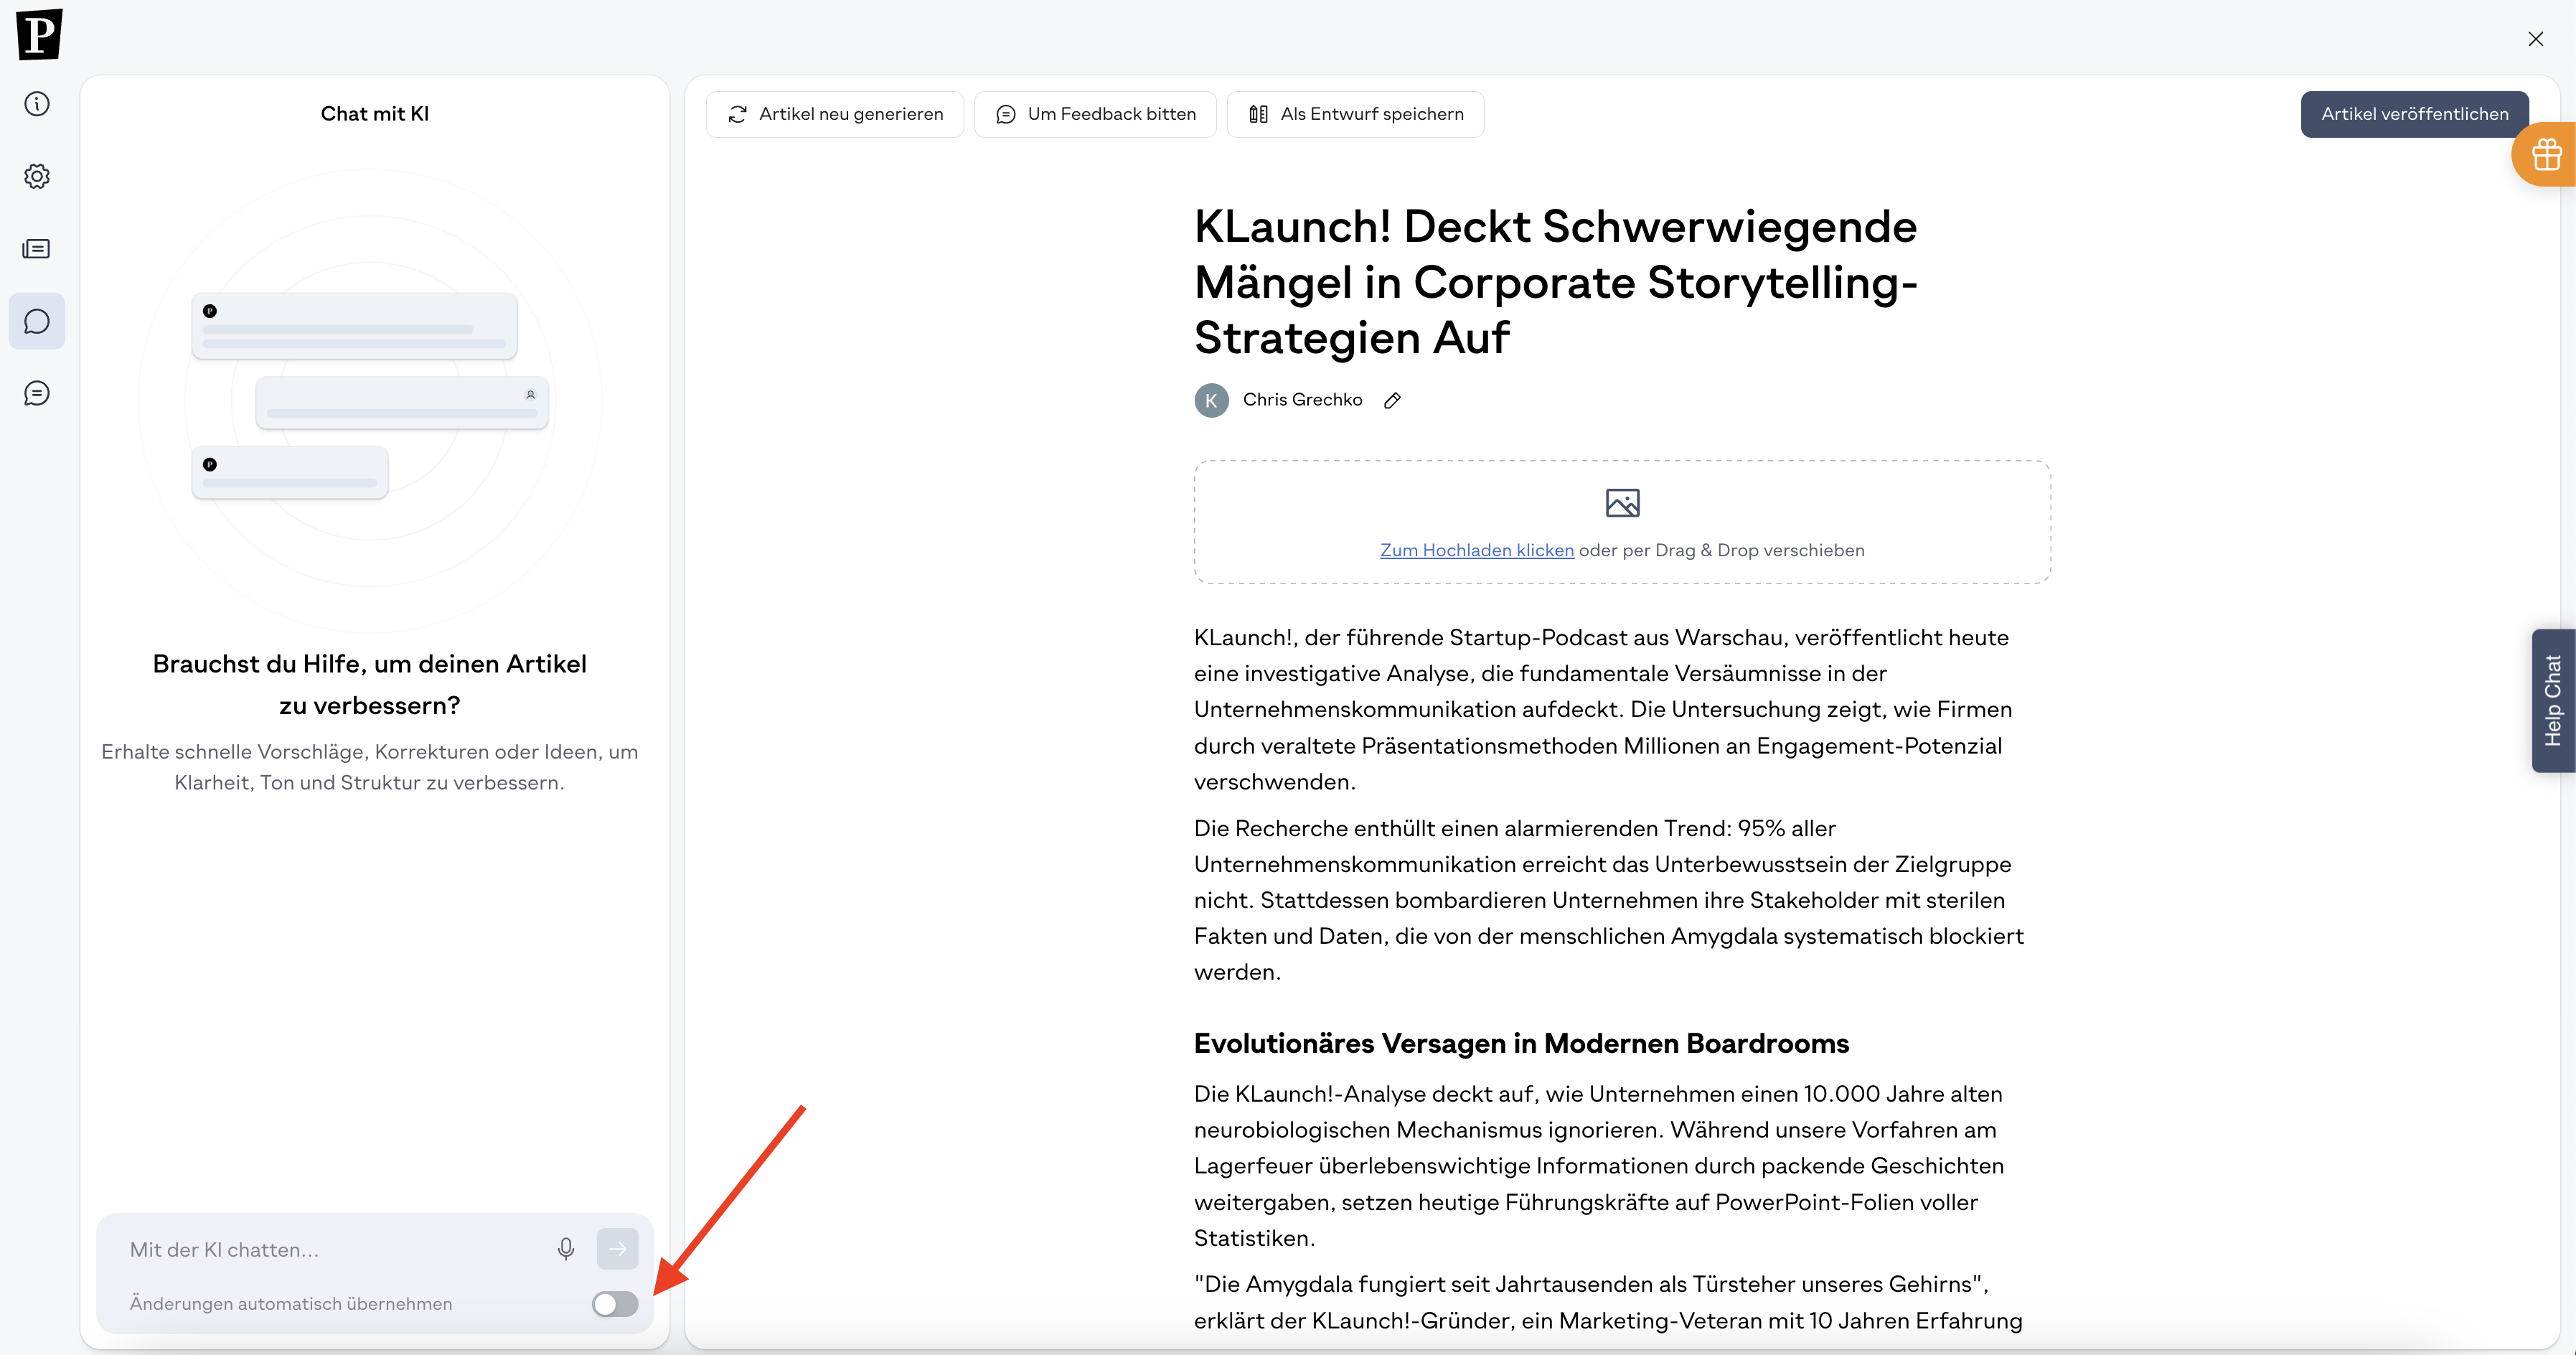Click the first paragraph starting KLaunch!, der führende
Image resolution: width=2576 pixels, height=1355 pixels.
point(1603,709)
